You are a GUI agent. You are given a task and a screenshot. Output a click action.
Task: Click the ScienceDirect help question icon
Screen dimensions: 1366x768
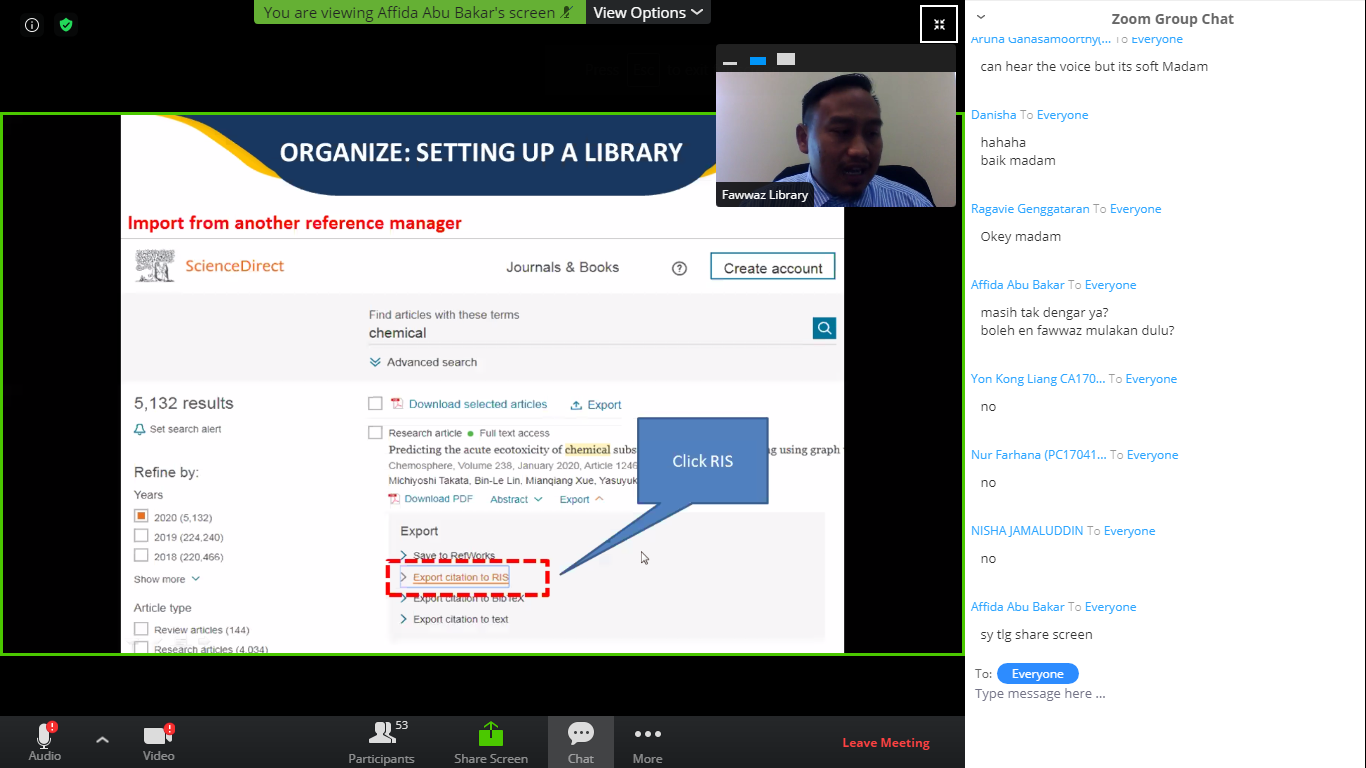[x=680, y=268]
